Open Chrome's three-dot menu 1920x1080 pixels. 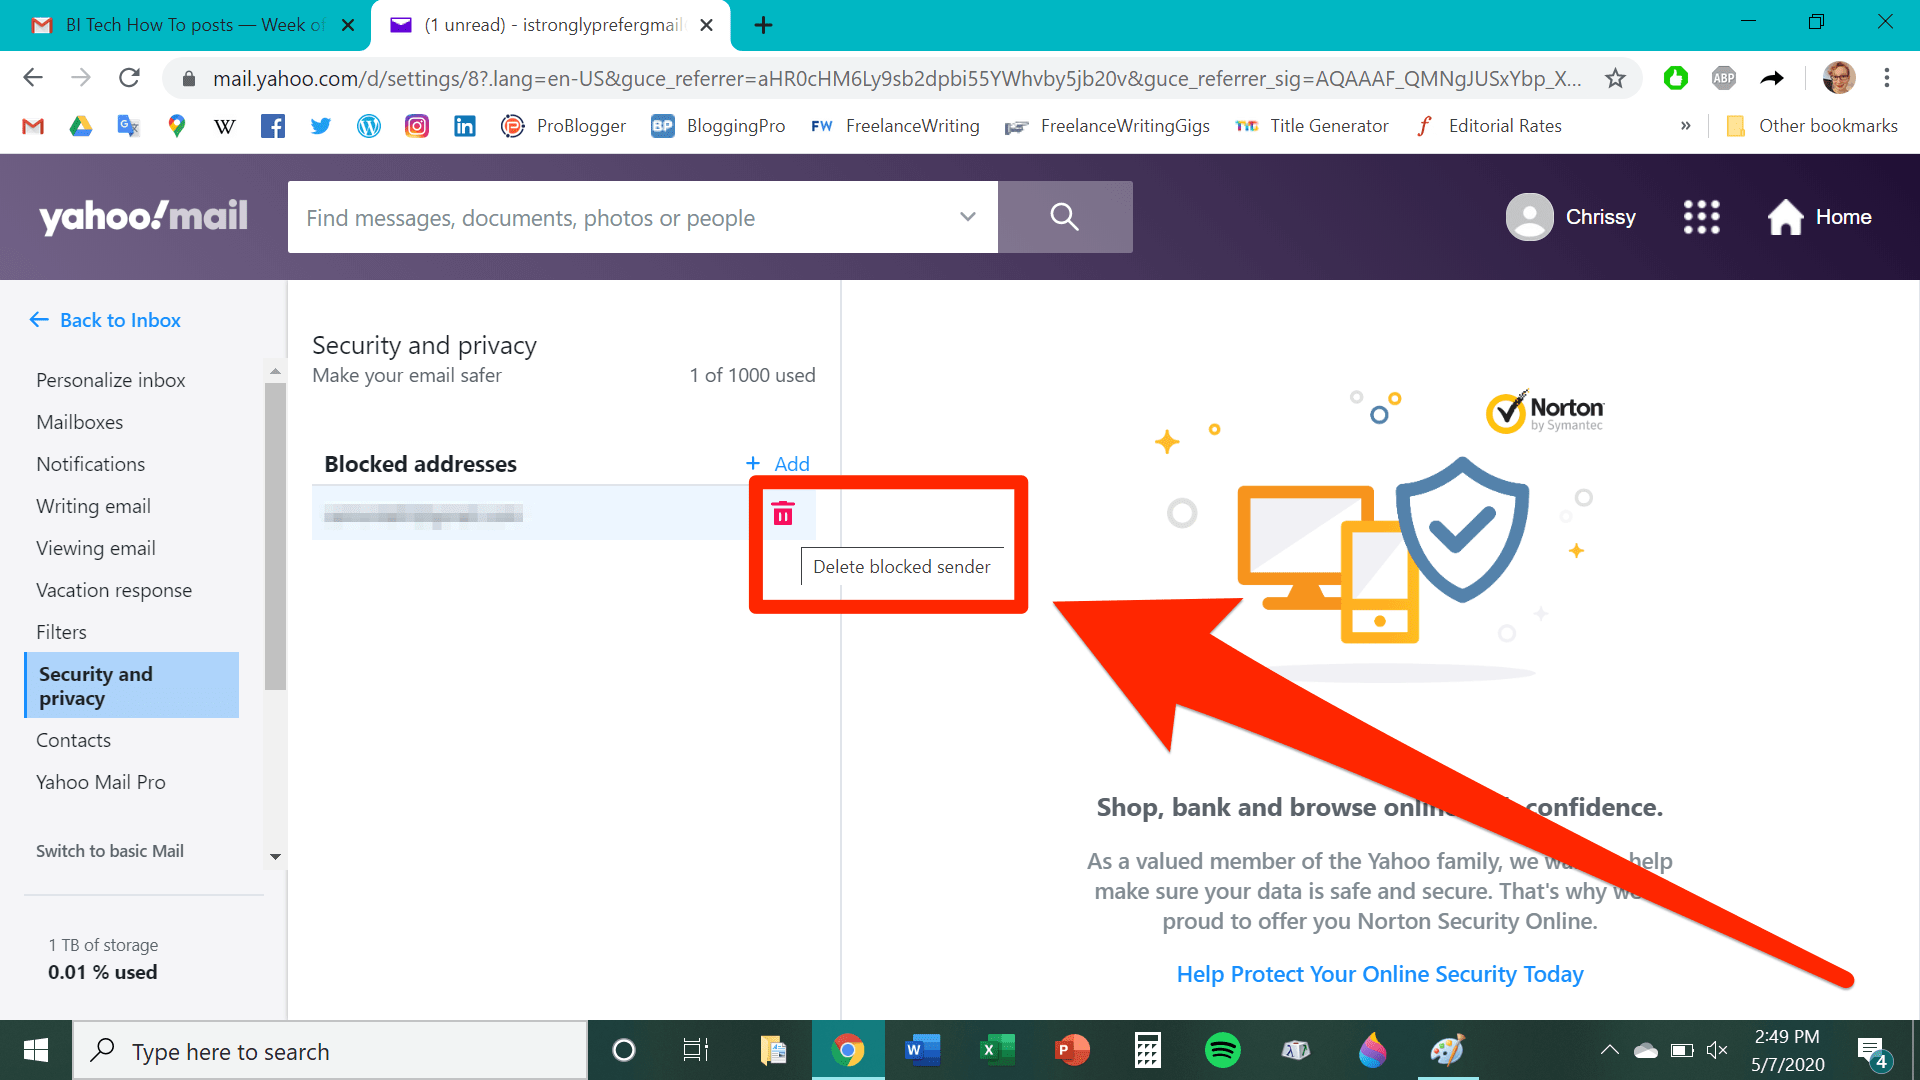click(1887, 78)
